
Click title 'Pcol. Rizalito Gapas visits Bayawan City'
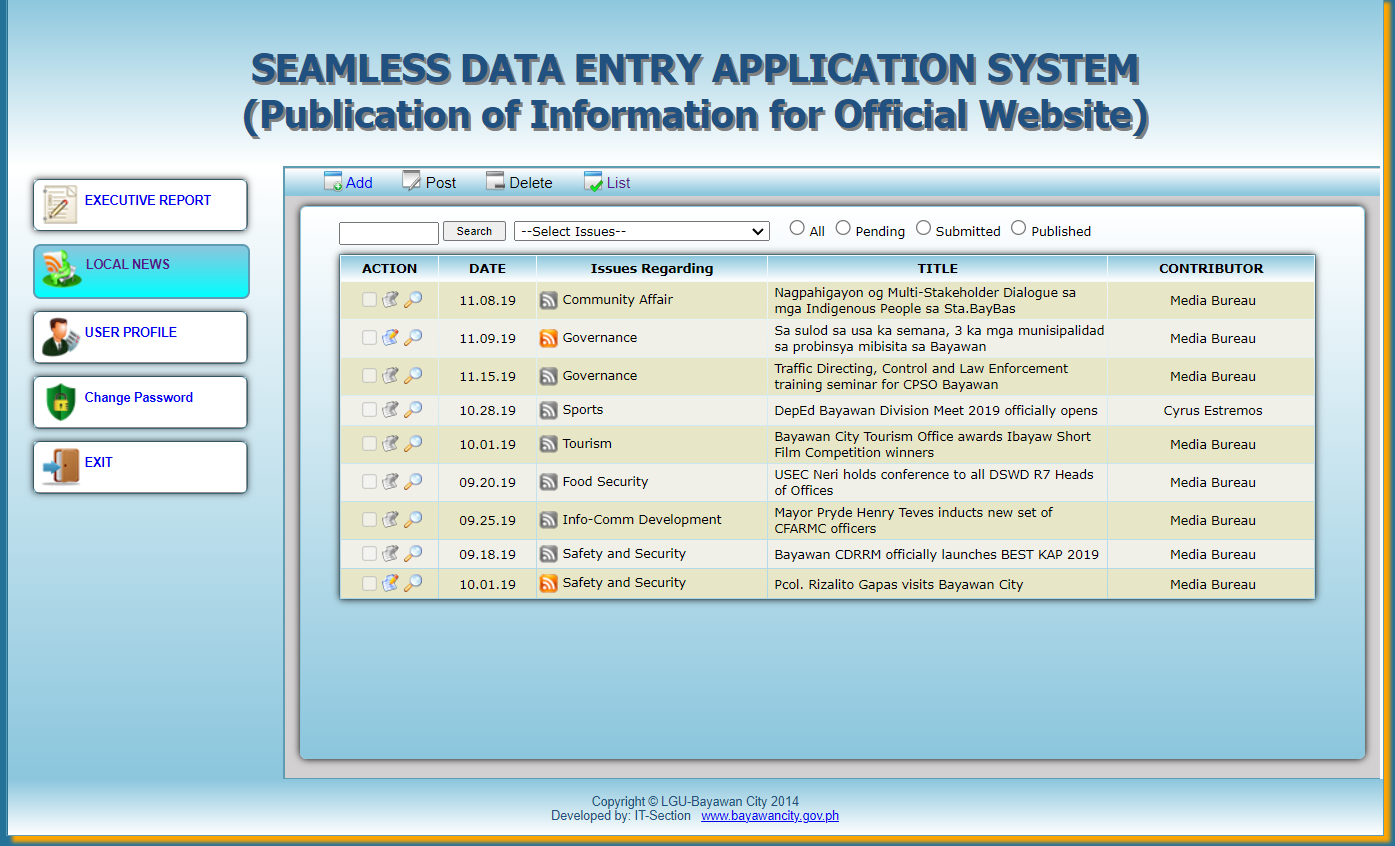coord(899,584)
